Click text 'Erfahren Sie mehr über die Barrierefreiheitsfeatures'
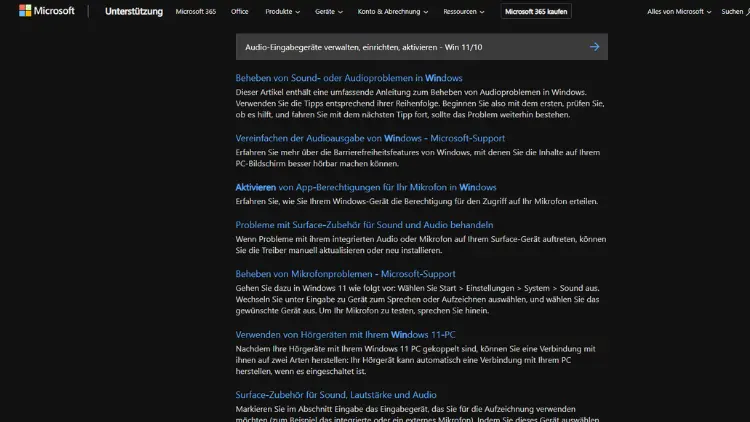This screenshot has width=750, height=422. point(418,158)
